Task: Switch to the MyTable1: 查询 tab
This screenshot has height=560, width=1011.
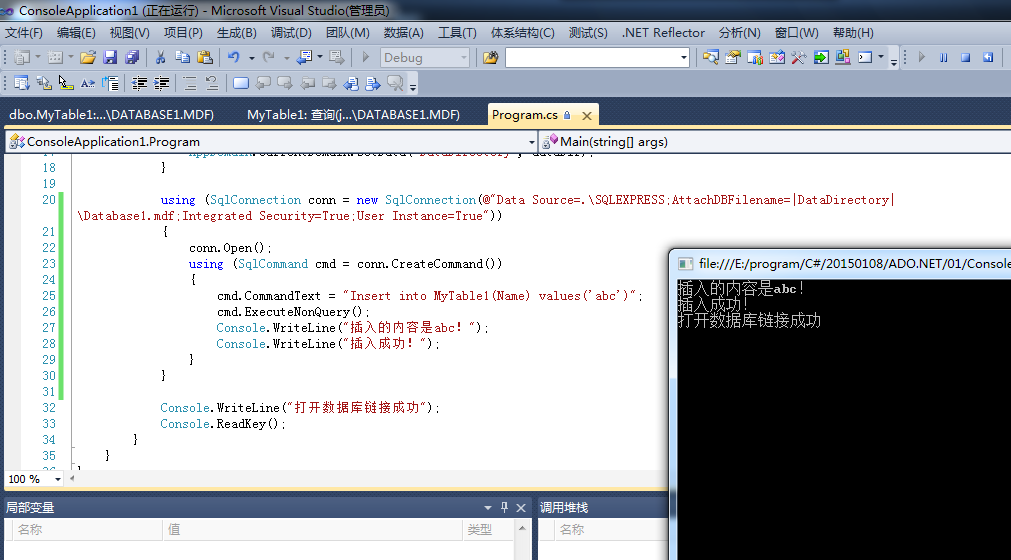Action: point(353,115)
